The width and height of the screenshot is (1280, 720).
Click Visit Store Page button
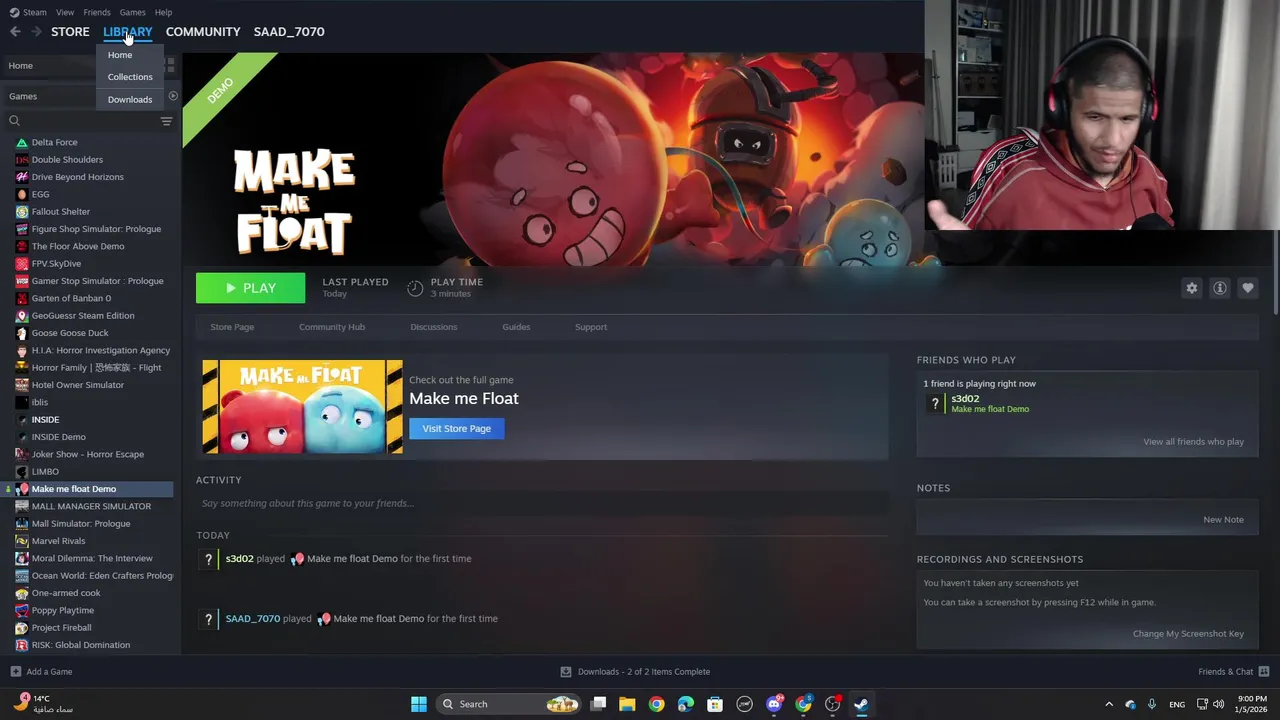(456, 429)
